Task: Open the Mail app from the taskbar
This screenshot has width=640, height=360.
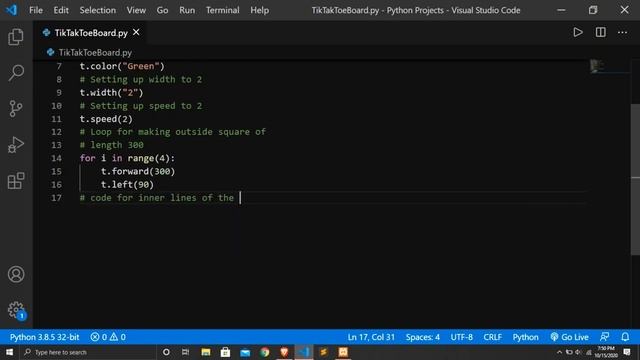Action: pos(245,352)
